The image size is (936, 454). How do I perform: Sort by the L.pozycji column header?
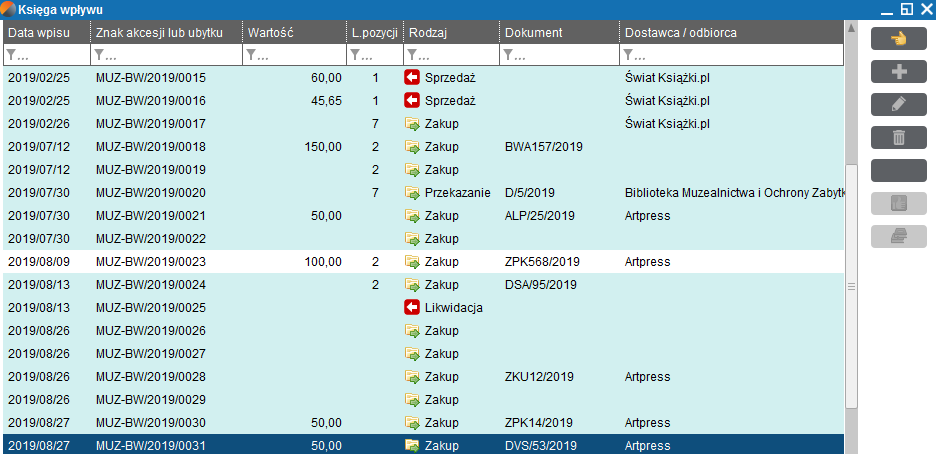coord(375,33)
